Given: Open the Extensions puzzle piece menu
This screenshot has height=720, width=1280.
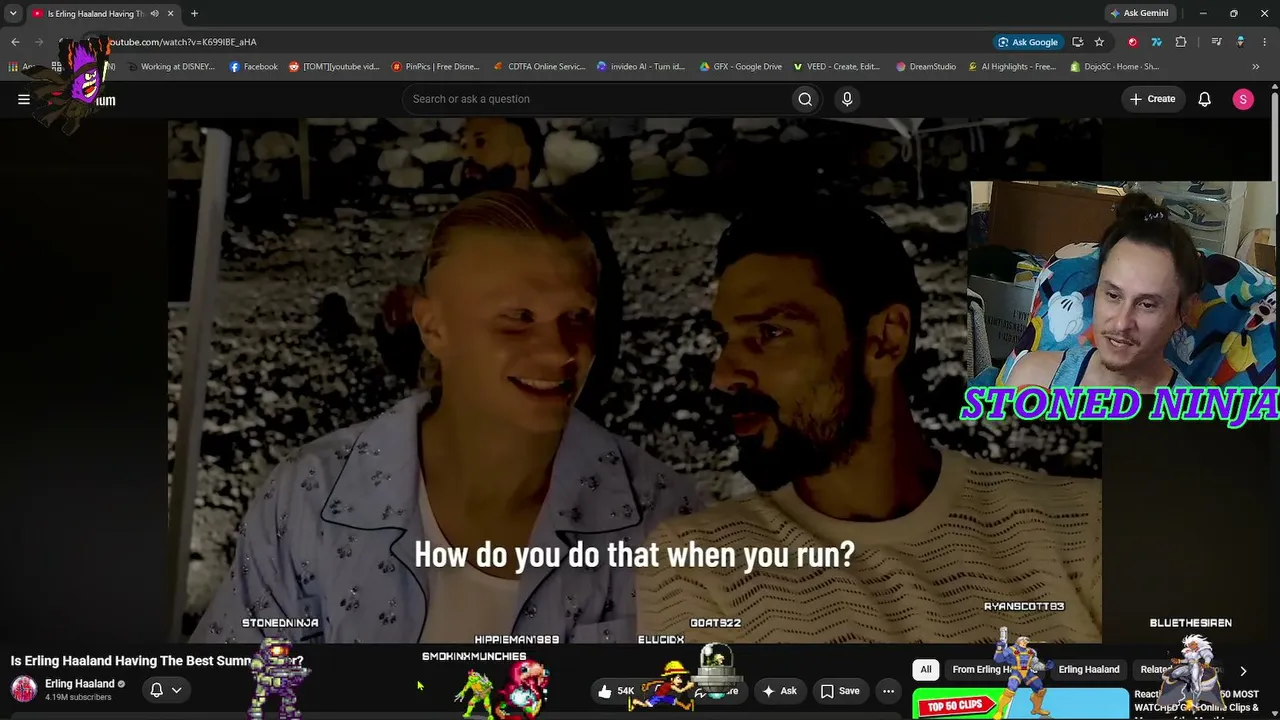Looking at the screenshot, I should (x=1181, y=42).
